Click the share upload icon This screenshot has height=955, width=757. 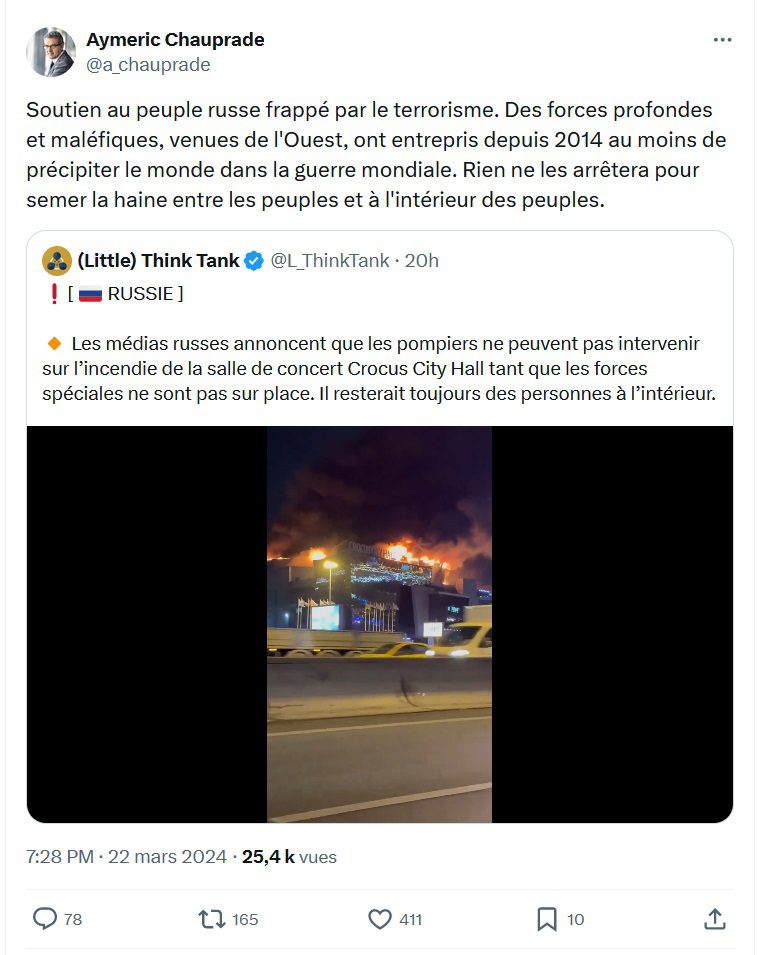coord(714,918)
